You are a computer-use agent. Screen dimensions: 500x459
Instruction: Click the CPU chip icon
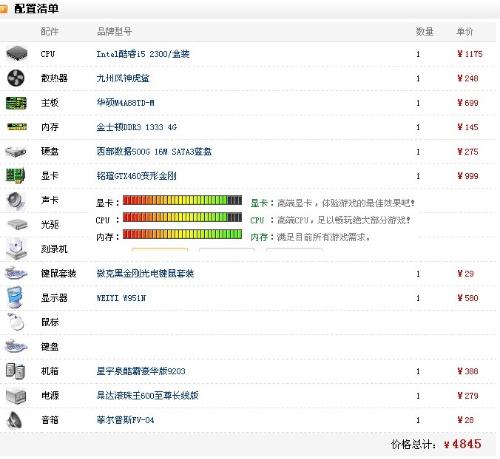coord(17,54)
